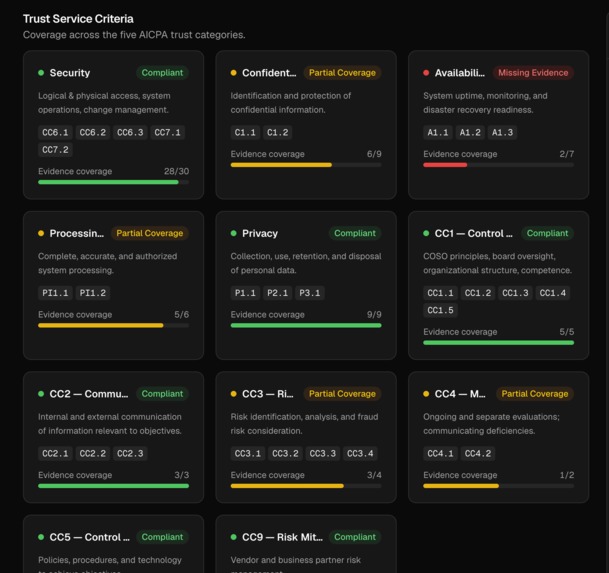Click the 3/3 coverage value
Viewport: 609px width, 573px height.
181,475
